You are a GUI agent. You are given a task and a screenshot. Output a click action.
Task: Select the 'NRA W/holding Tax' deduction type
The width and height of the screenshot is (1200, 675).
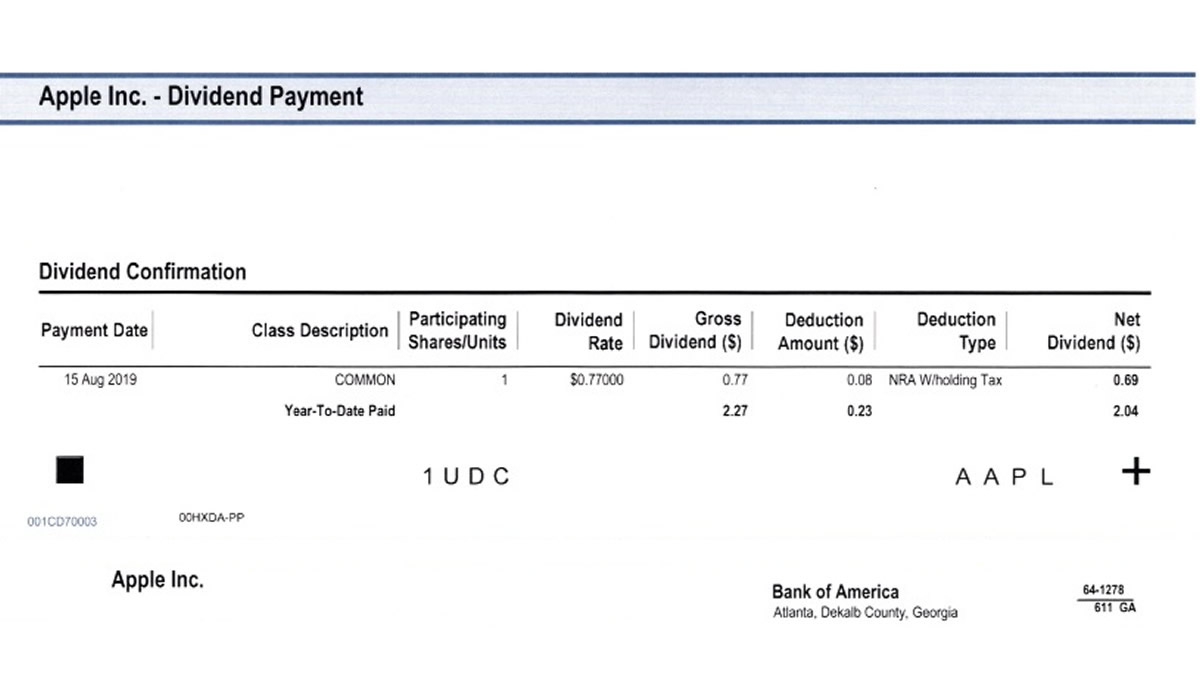[x=945, y=380]
